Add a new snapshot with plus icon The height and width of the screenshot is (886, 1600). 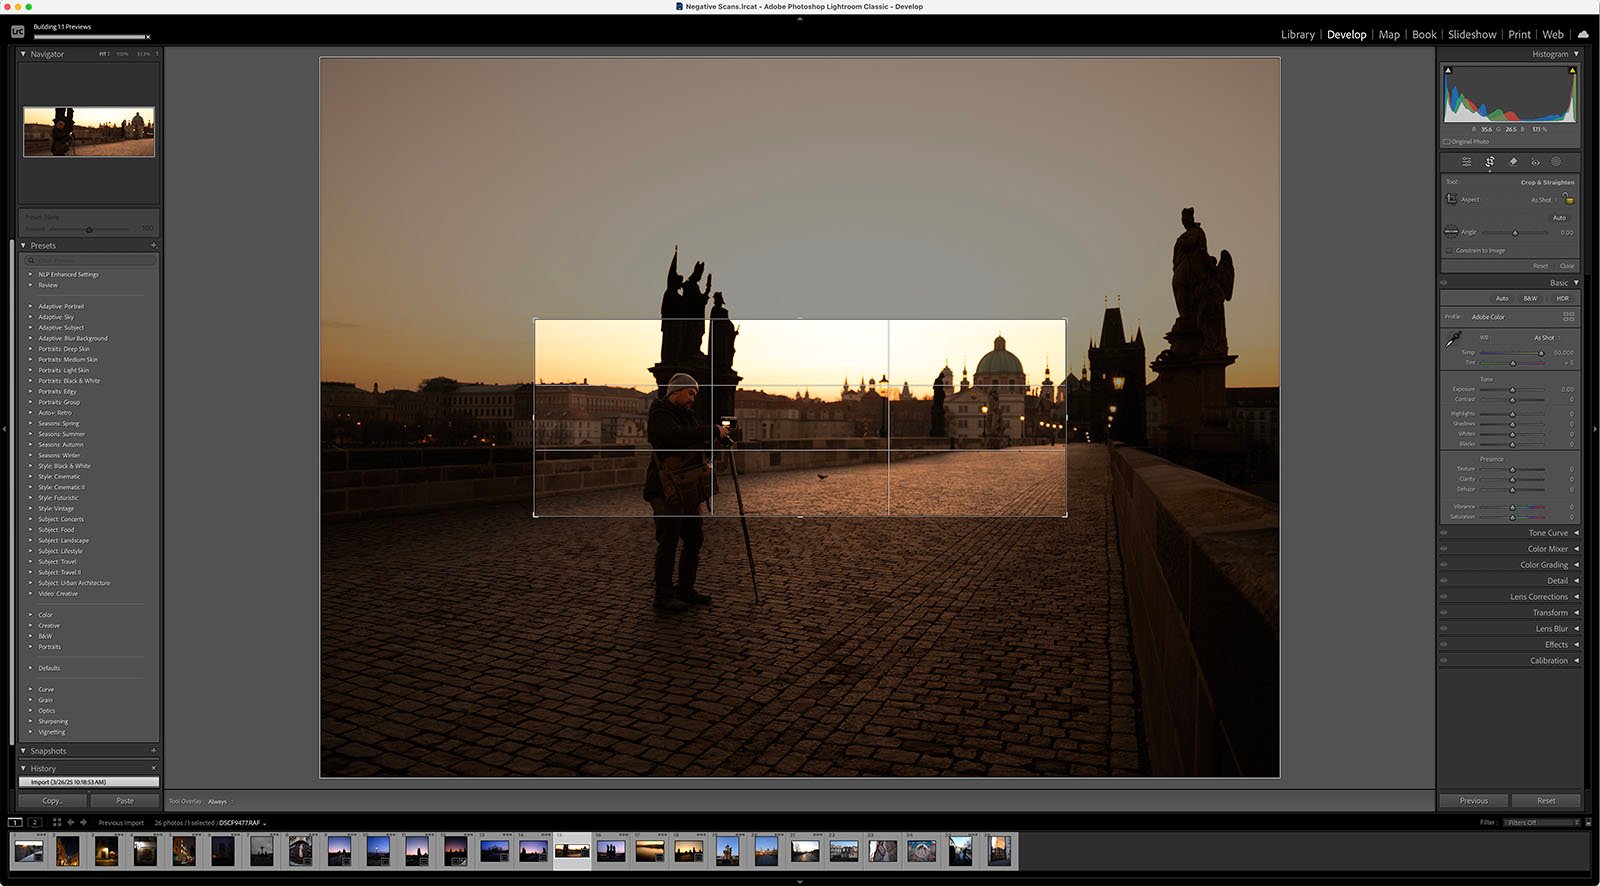tap(153, 750)
